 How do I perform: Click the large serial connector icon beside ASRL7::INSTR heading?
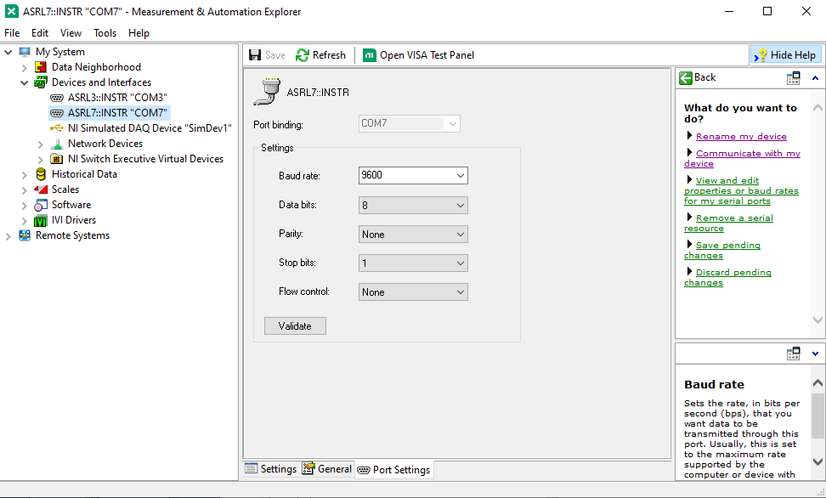point(267,91)
